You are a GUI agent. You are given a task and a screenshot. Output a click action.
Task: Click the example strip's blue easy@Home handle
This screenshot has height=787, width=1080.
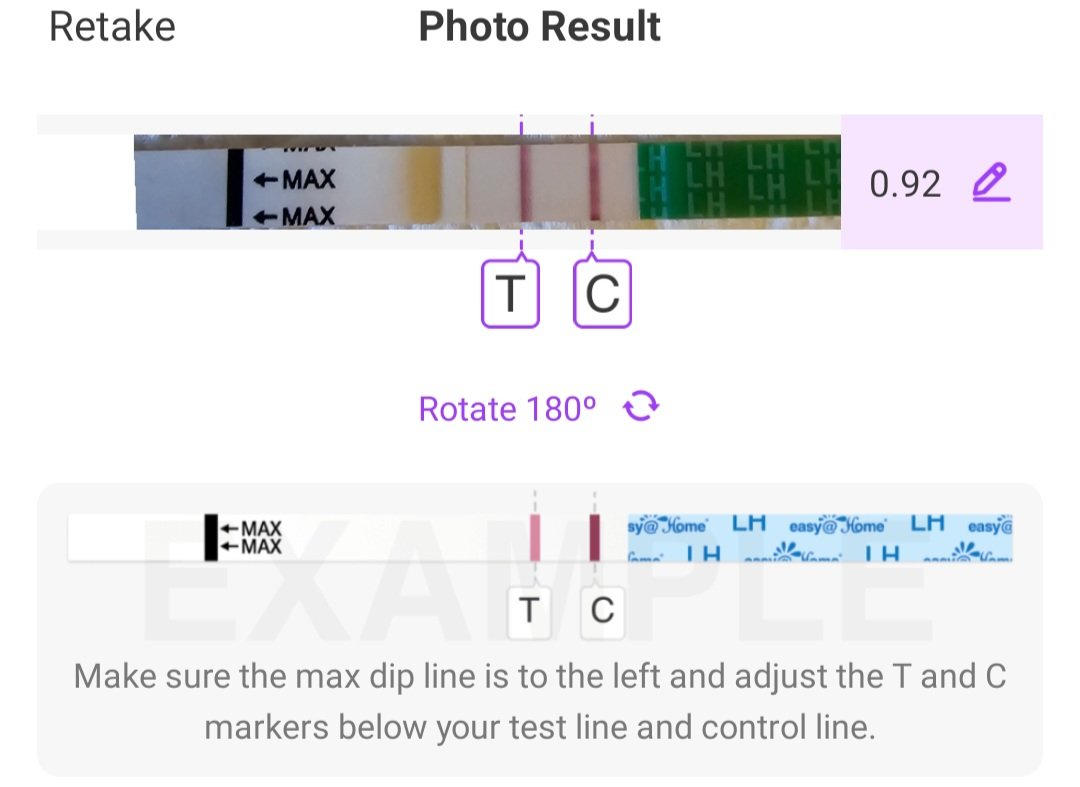point(820,537)
